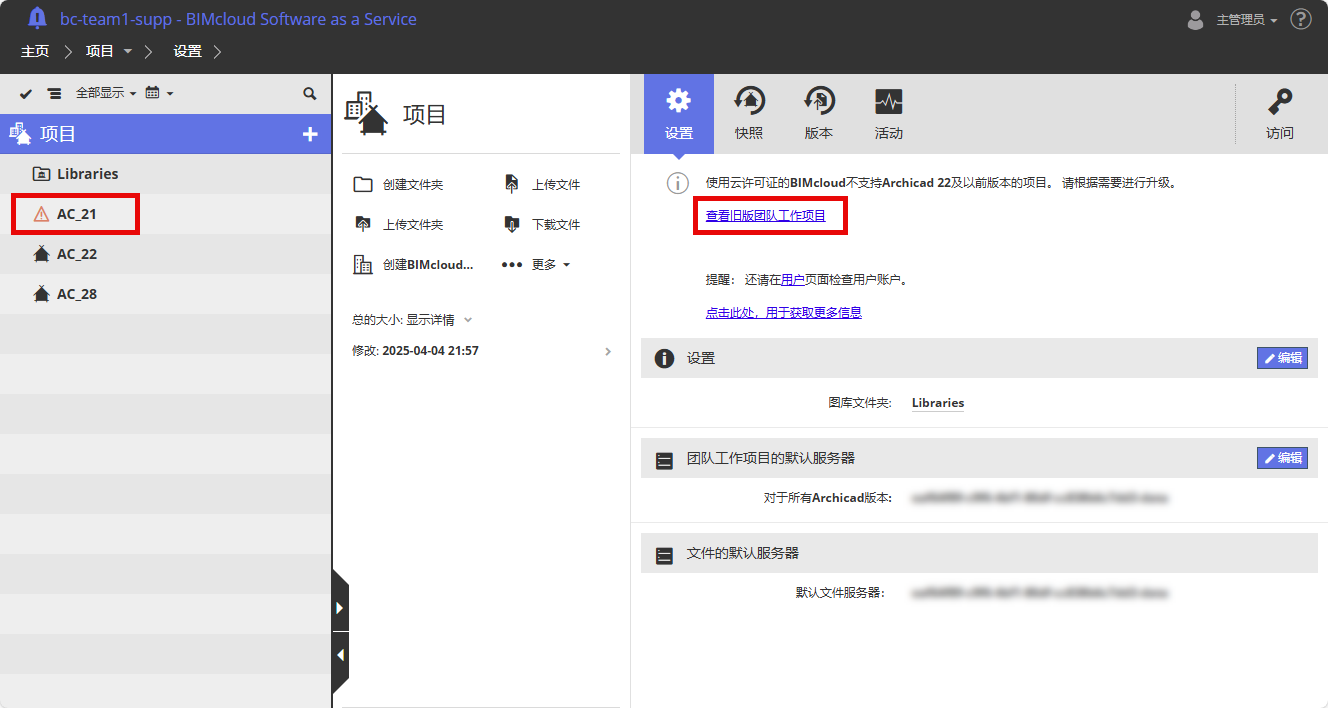Click the checkmark selection icon

26,93
